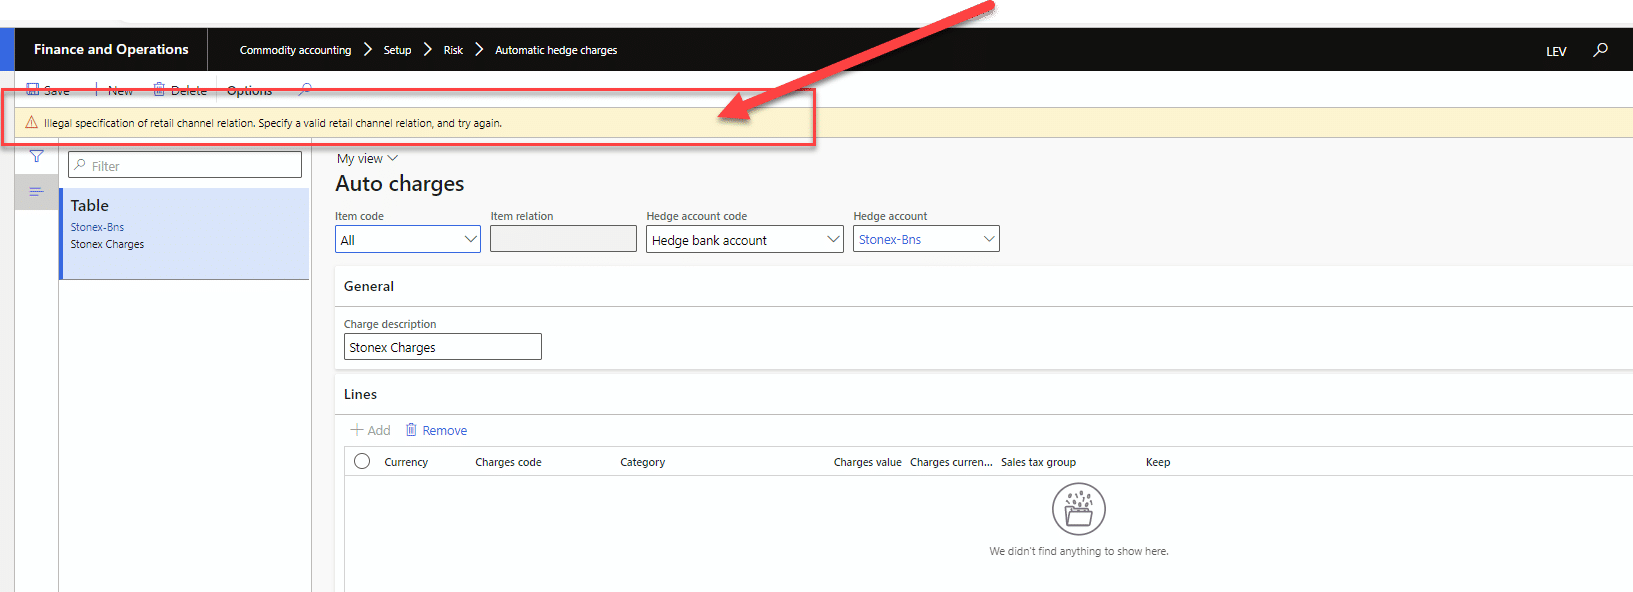1633x592 pixels.
Task: Open the Item code dropdown showing All
Action: pyautogui.click(x=408, y=239)
